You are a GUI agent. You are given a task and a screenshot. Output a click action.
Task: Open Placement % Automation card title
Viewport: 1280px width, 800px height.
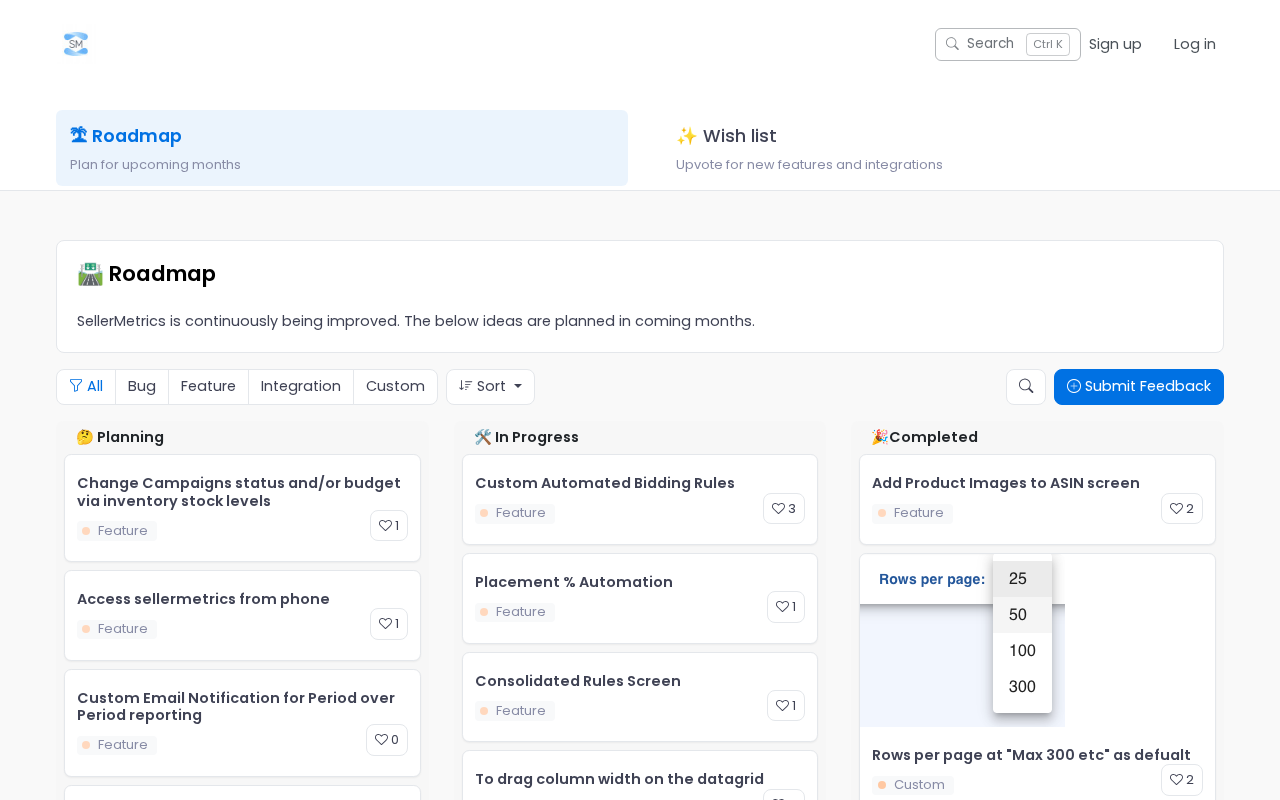click(574, 582)
